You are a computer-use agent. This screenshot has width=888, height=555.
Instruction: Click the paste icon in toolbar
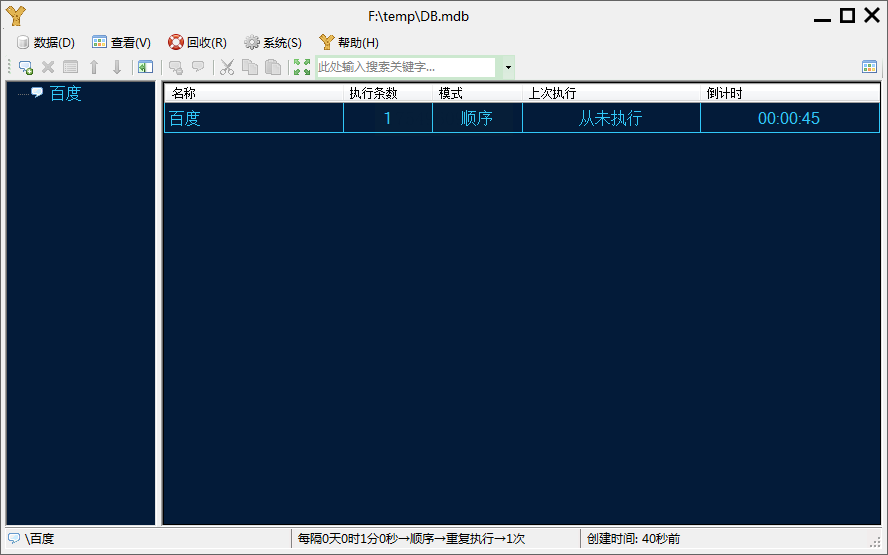[x=273, y=67]
